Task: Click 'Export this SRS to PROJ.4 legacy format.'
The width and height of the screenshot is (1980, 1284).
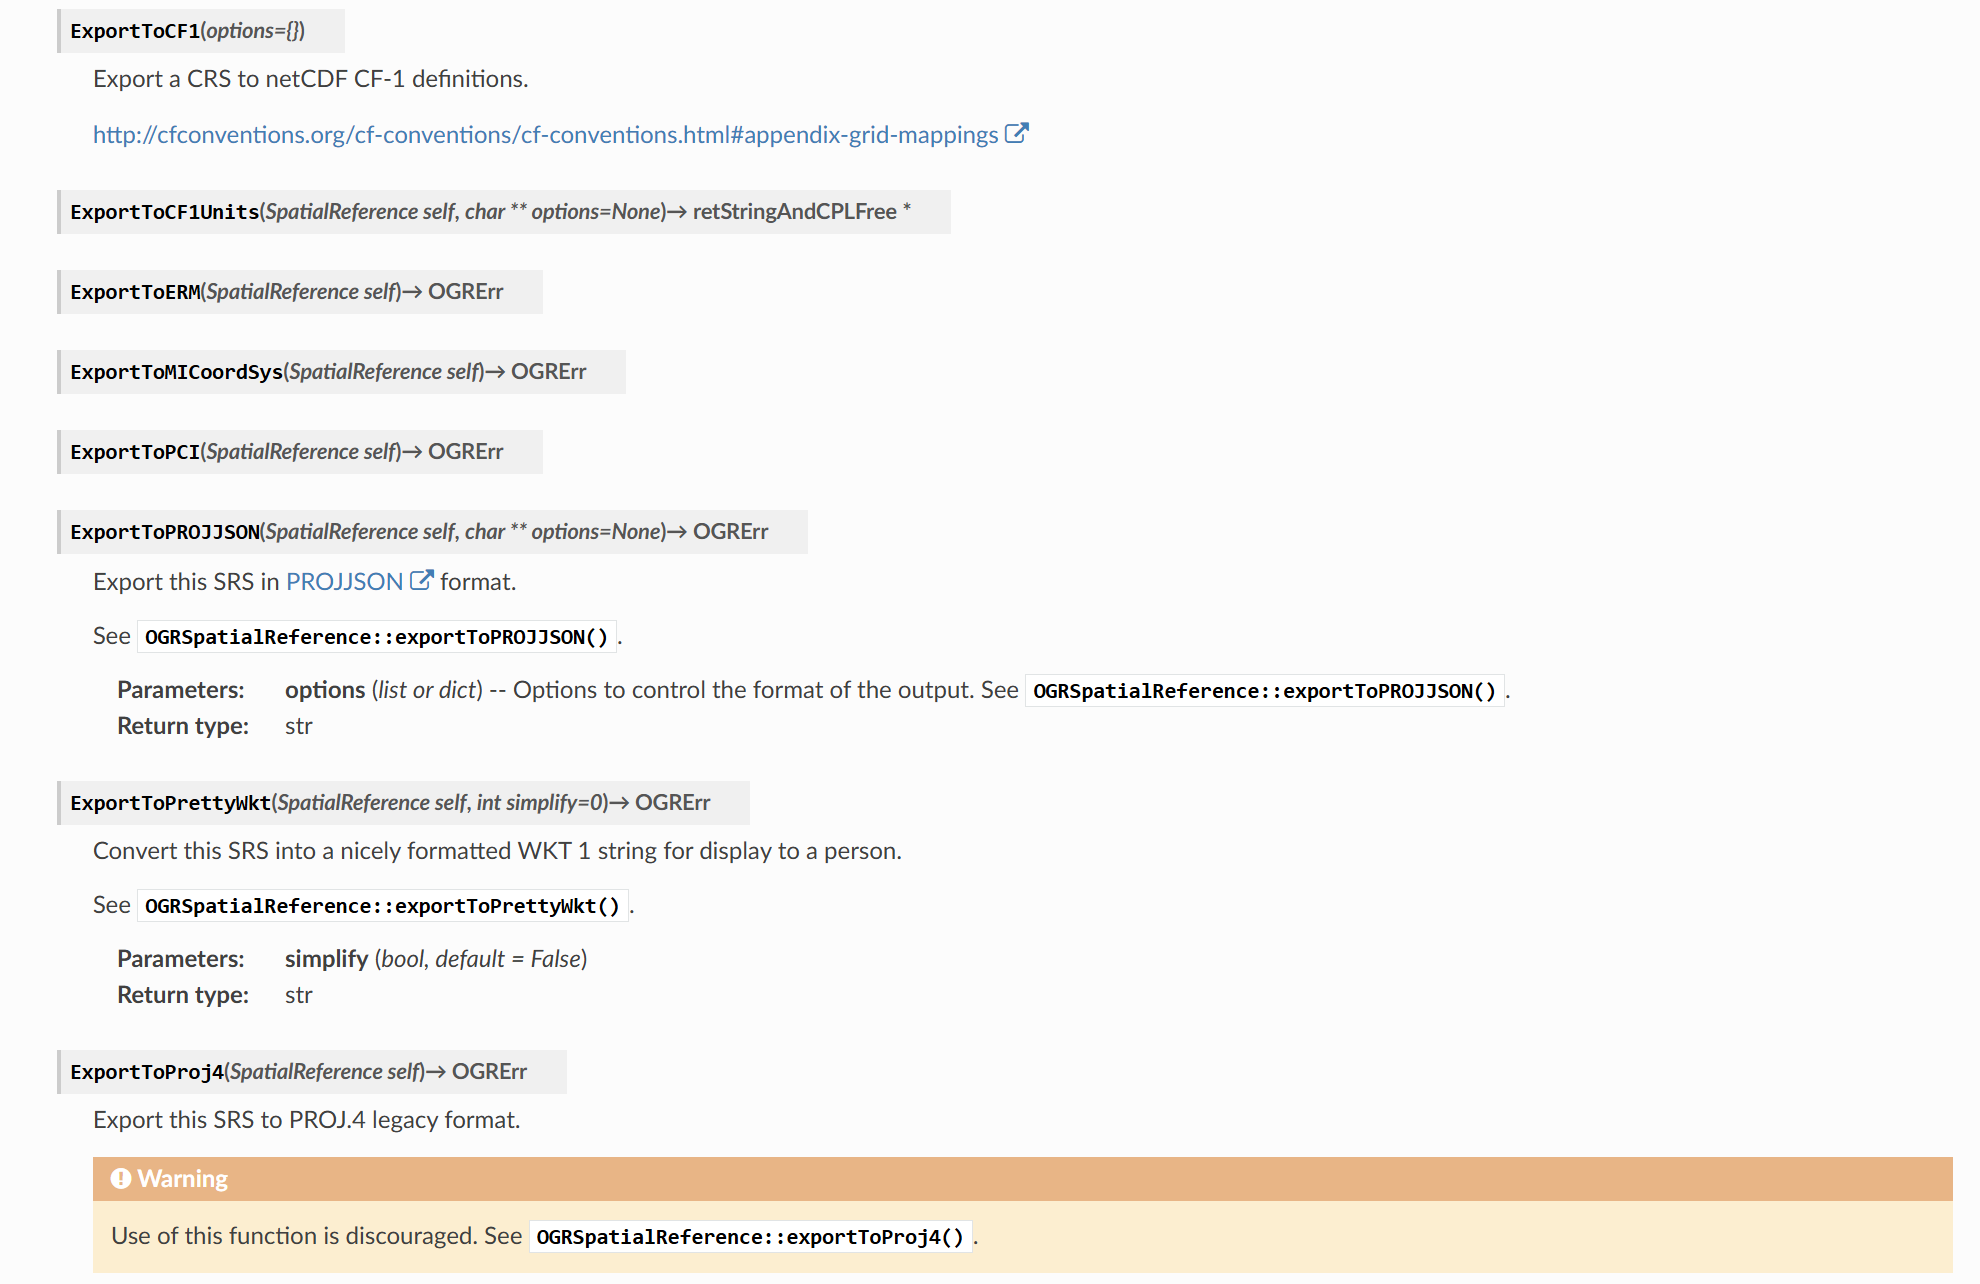Action: tap(307, 1120)
